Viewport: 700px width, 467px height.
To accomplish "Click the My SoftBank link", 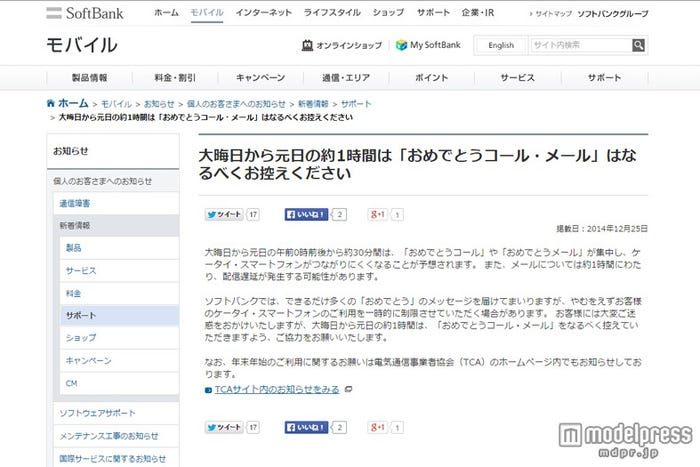I will 435,45.
